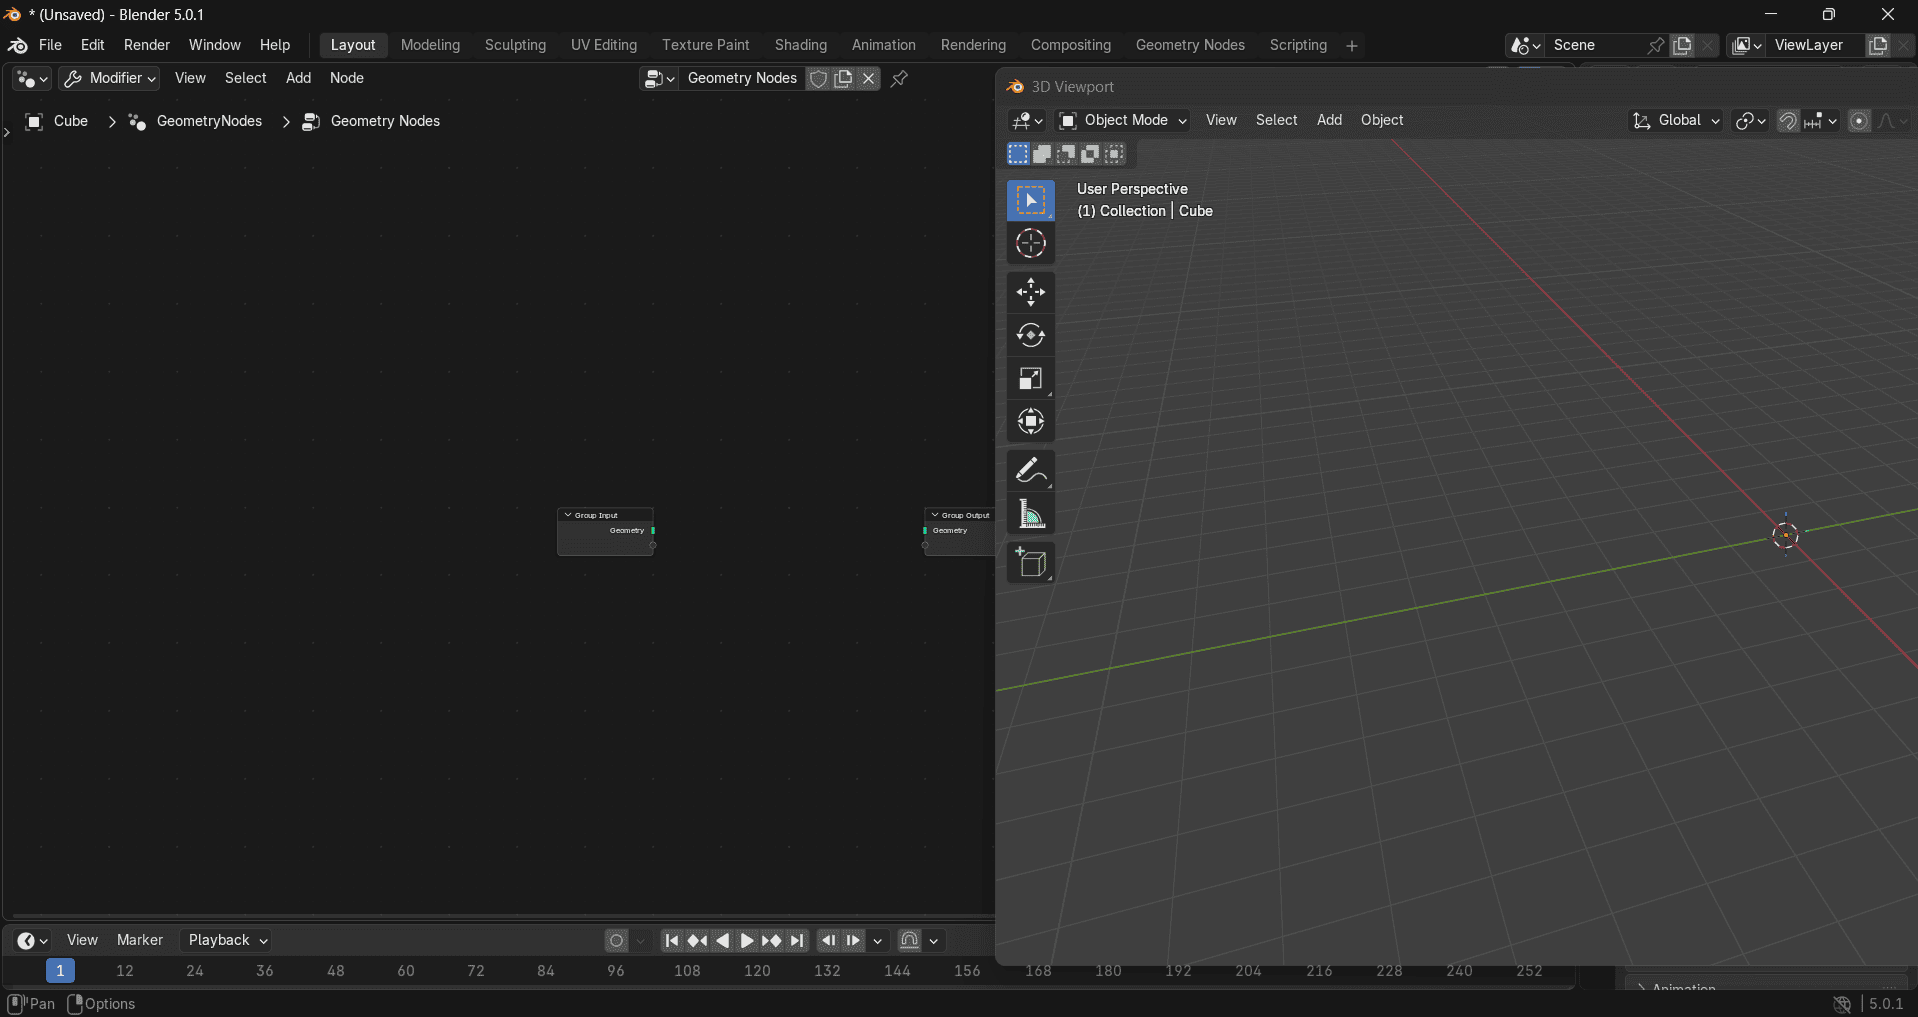Select the Measure tool
The width and height of the screenshot is (1918, 1017).
coord(1030,514)
